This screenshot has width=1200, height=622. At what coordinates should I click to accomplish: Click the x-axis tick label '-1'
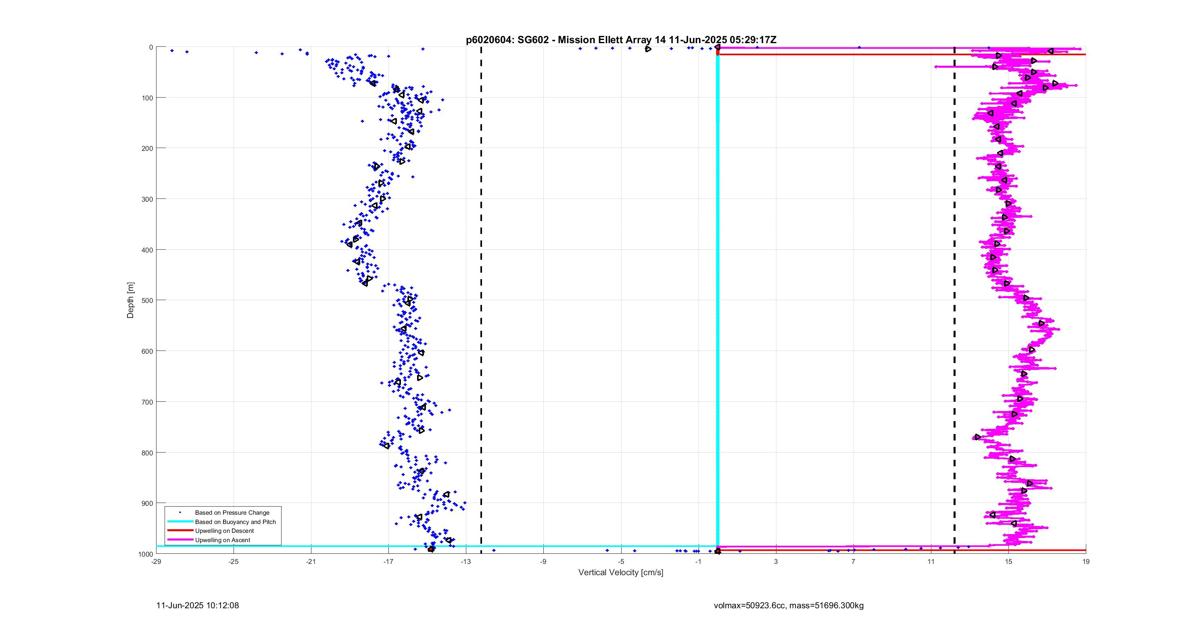[x=698, y=561]
